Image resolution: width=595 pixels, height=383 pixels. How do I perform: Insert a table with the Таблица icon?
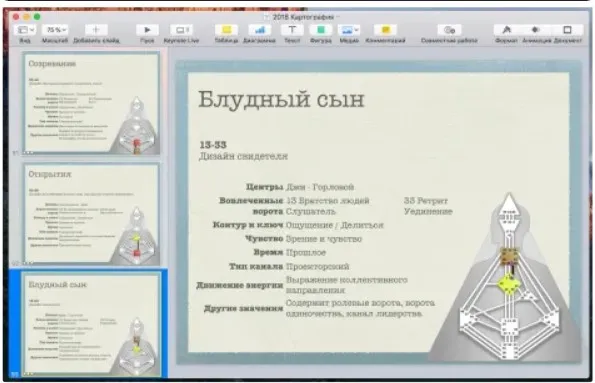pos(227,30)
